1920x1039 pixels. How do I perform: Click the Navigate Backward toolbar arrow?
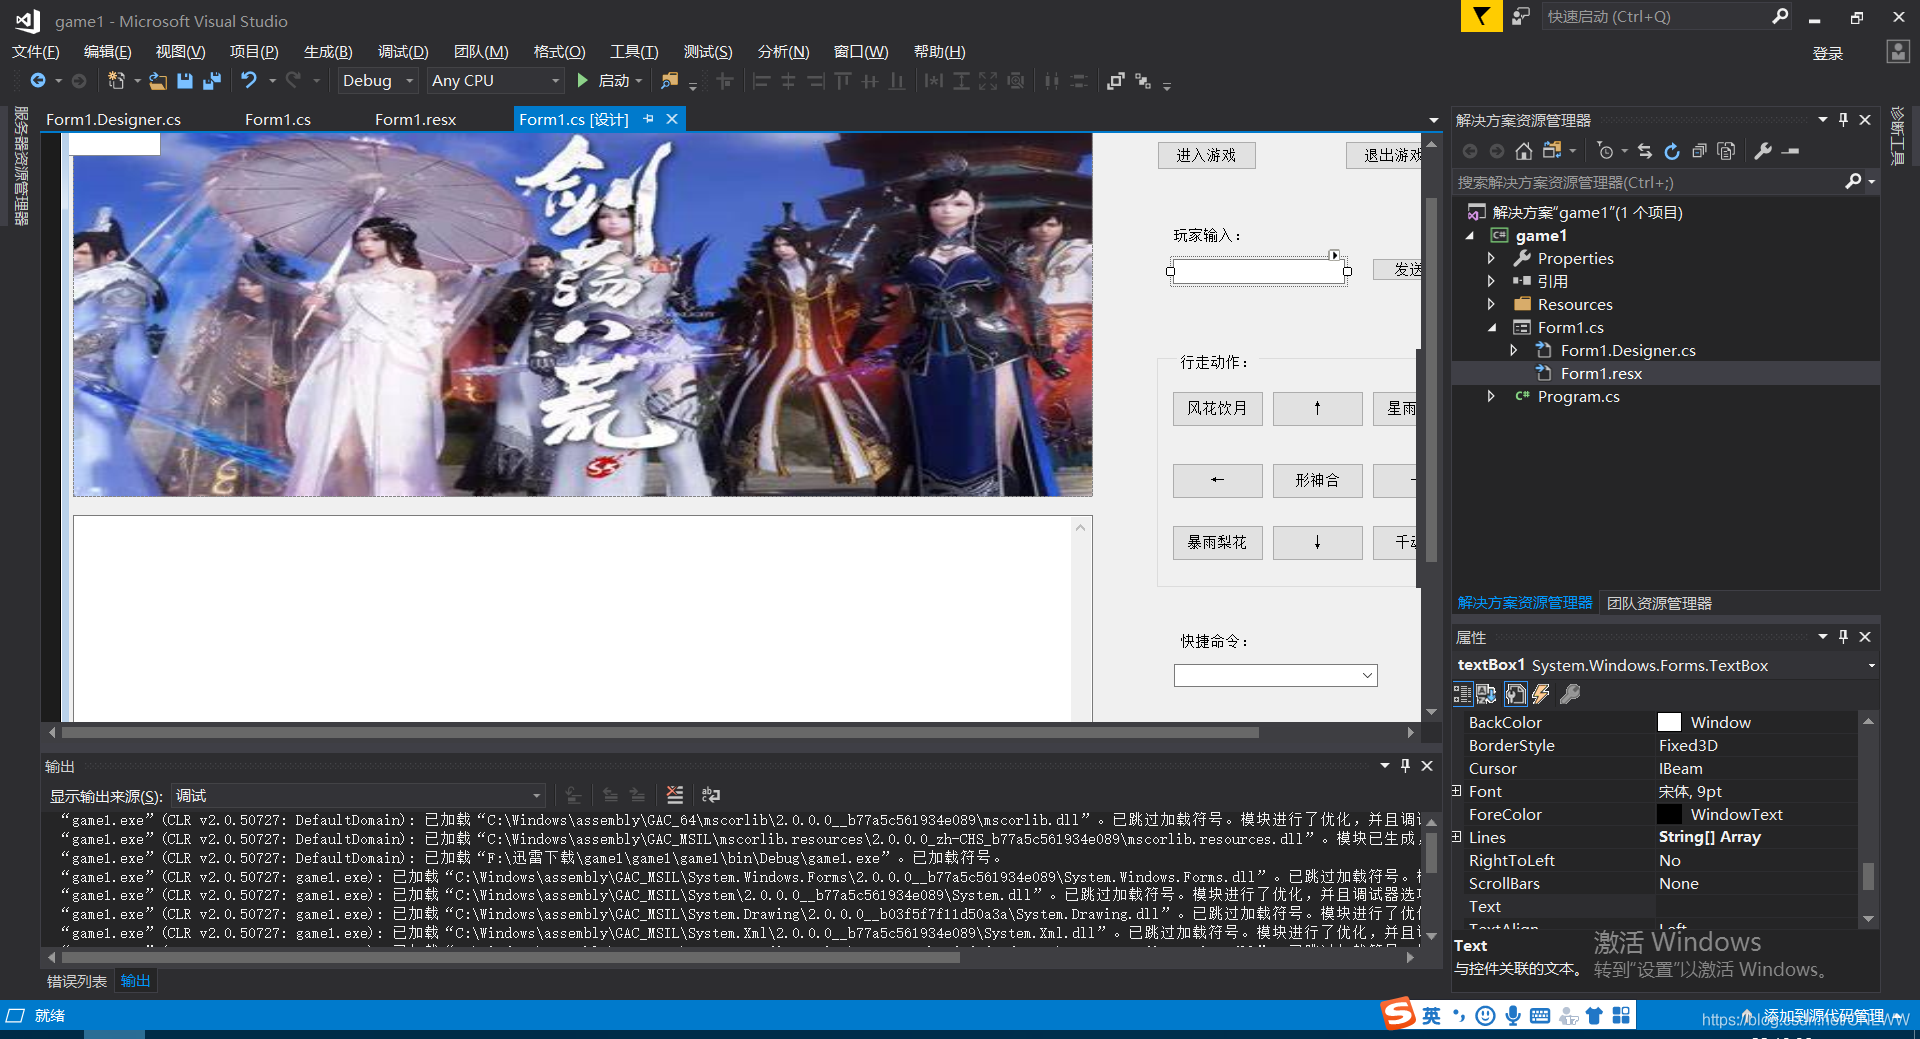(x=37, y=80)
